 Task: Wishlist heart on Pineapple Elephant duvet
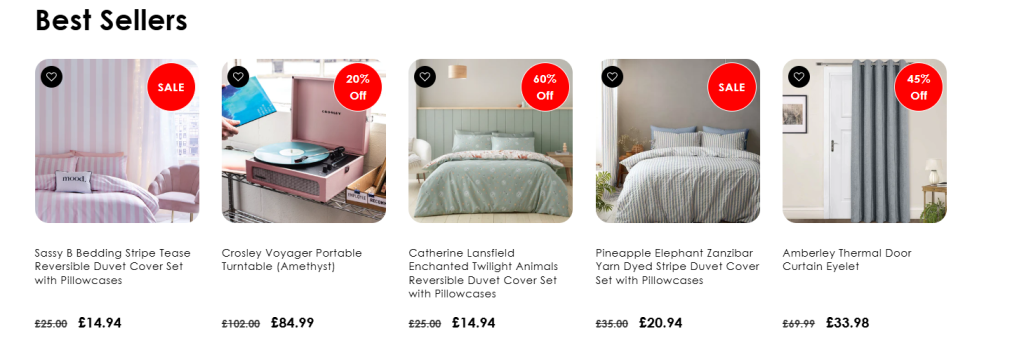(612, 76)
